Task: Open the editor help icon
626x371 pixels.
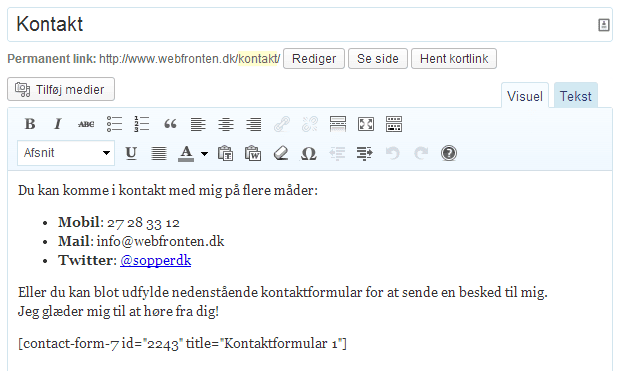Action: click(x=449, y=153)
